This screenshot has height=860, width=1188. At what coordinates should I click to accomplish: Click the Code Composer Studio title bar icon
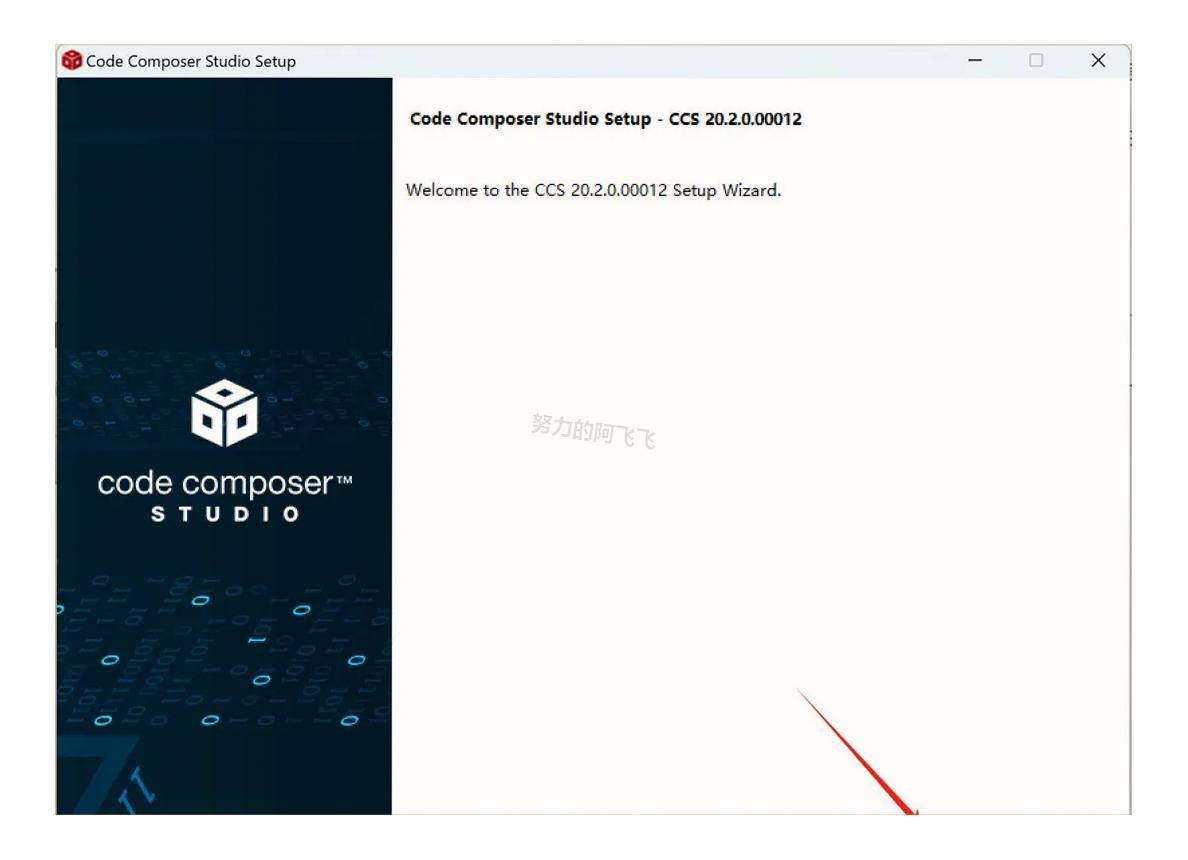pyautogui.click(x=71, y=61)
